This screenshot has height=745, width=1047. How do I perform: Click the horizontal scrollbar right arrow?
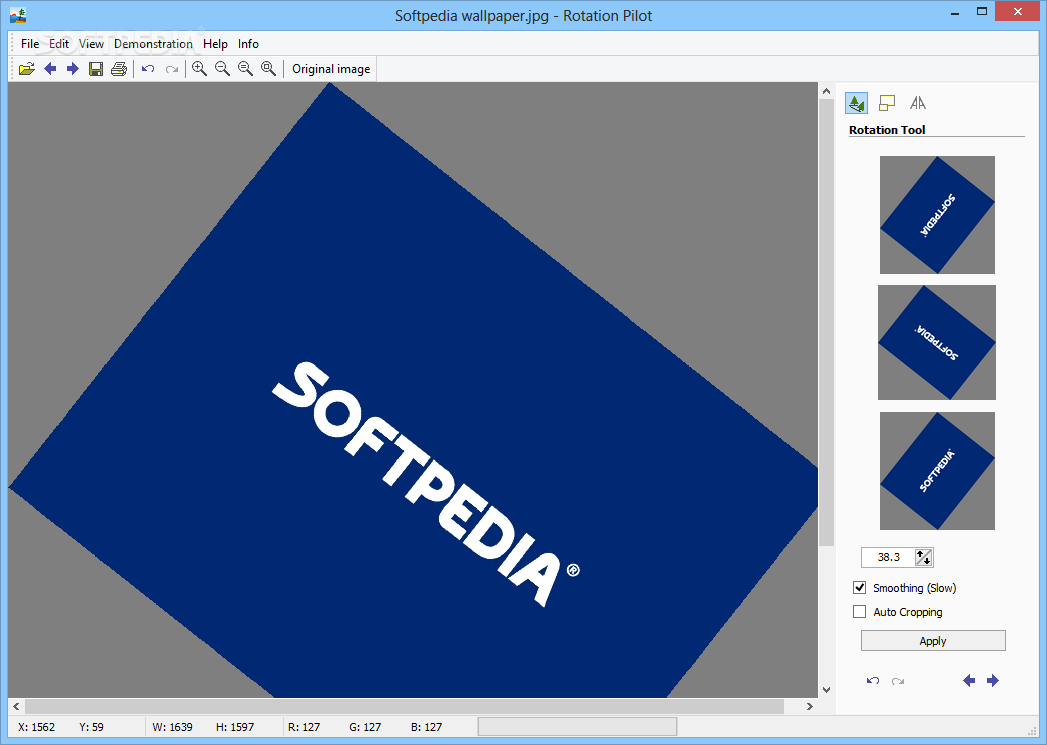tap(810, 706)
